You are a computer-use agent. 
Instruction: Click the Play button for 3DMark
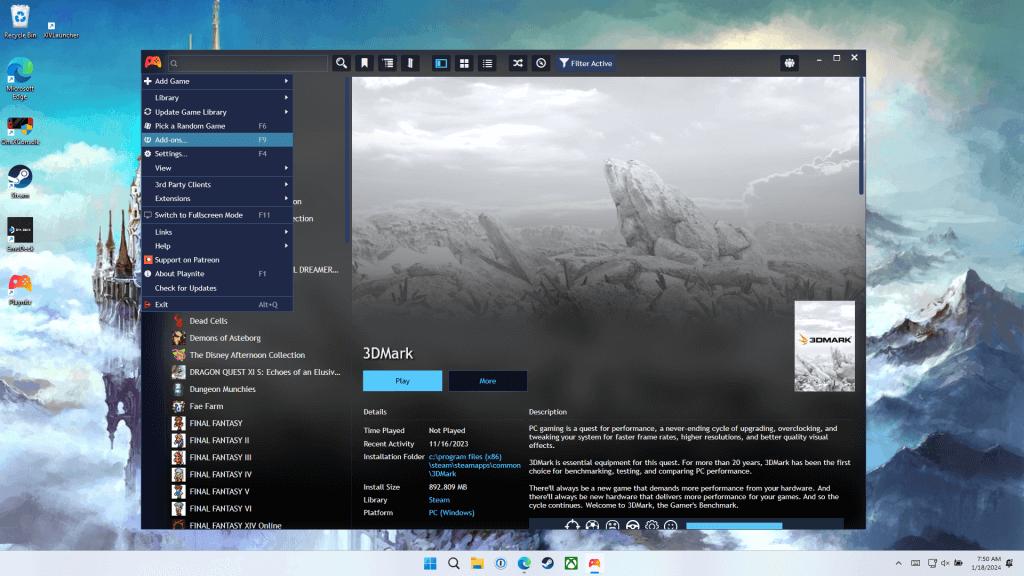[402, 381]
